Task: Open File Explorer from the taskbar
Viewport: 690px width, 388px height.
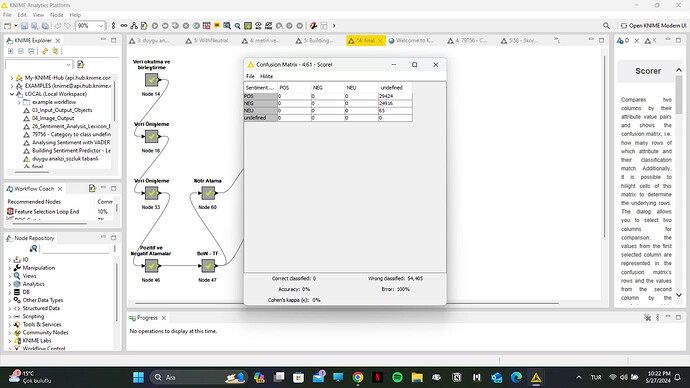Action: click(x=417, y=377)
